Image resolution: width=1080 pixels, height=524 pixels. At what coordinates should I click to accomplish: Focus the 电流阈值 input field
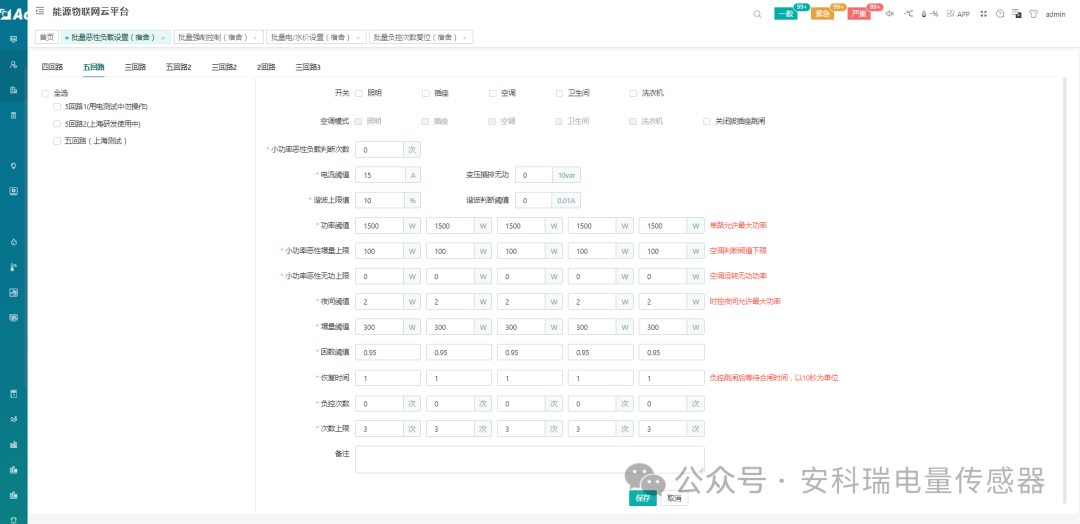tap(380, 175)
